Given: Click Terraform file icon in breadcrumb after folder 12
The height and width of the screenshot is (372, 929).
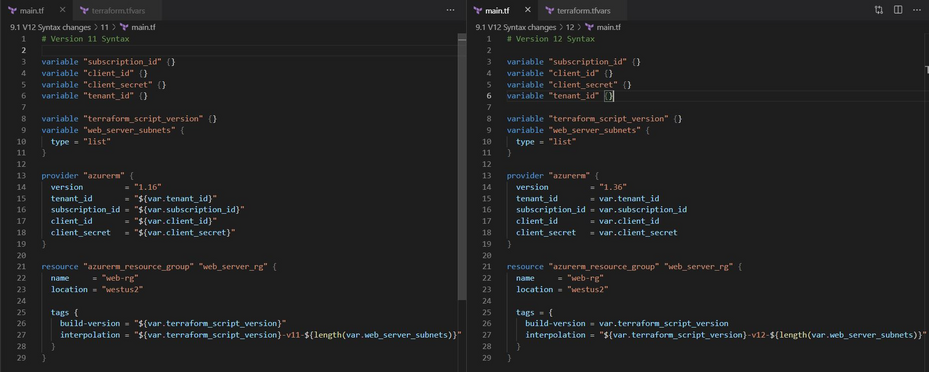Looking at the screenshot, I should pyautogui.click(x=589, y=27).
